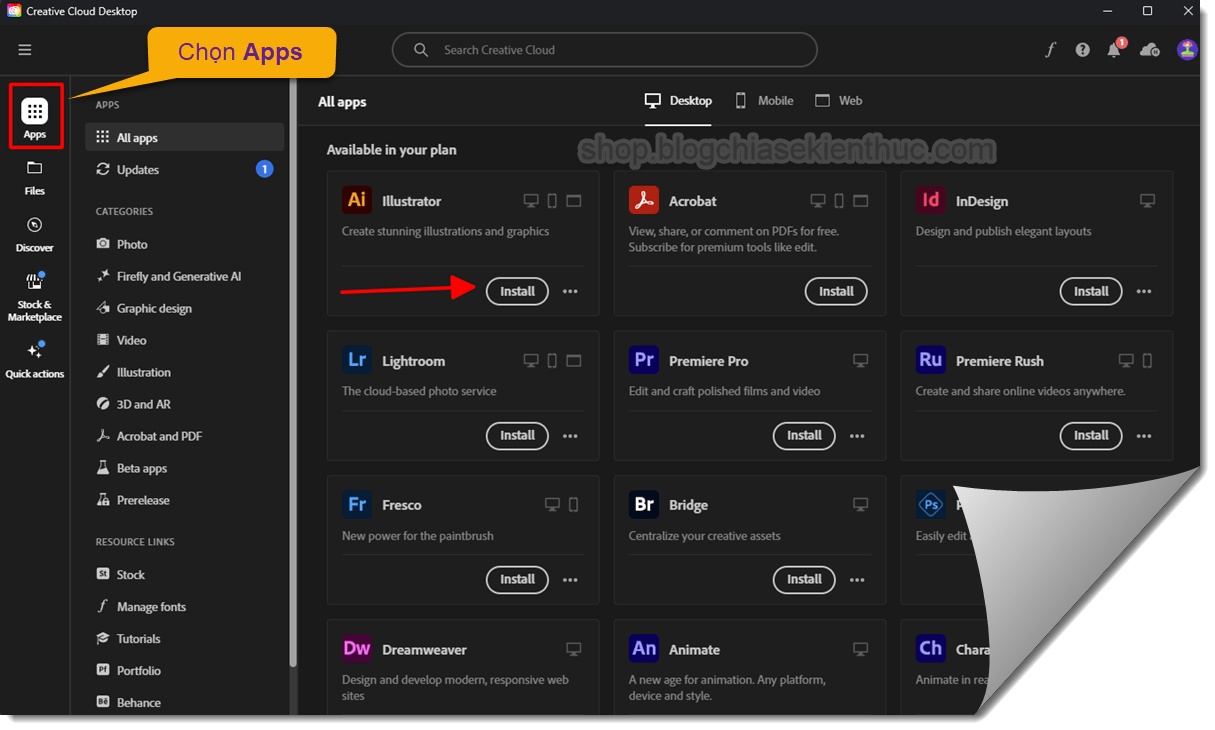Open more options for InDesign
Viewport: 1215px width, 730px height.
coord(1144,291)
